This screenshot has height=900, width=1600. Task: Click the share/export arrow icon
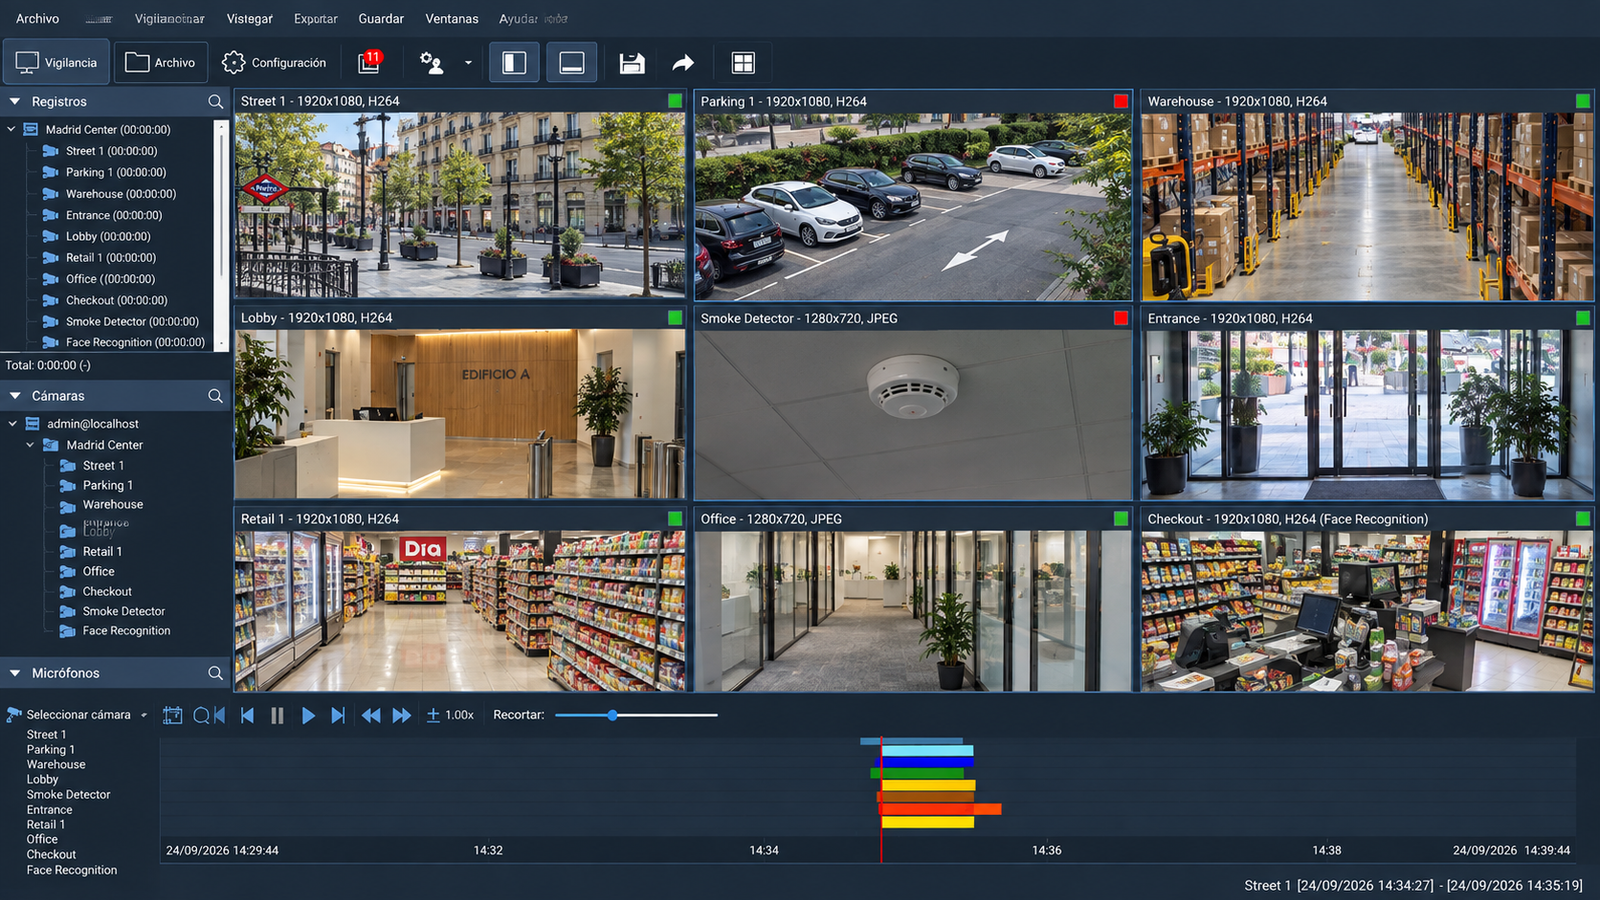683,63
